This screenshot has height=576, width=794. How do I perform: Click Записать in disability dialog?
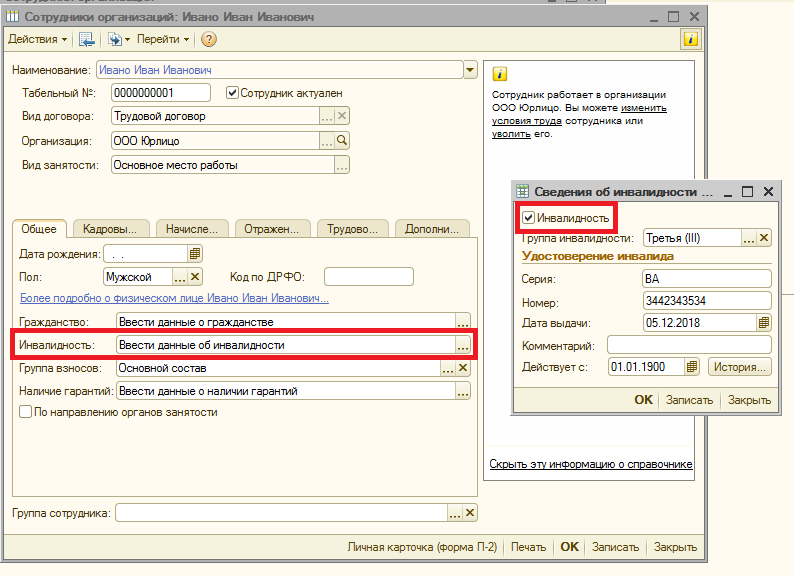(689, 400)
